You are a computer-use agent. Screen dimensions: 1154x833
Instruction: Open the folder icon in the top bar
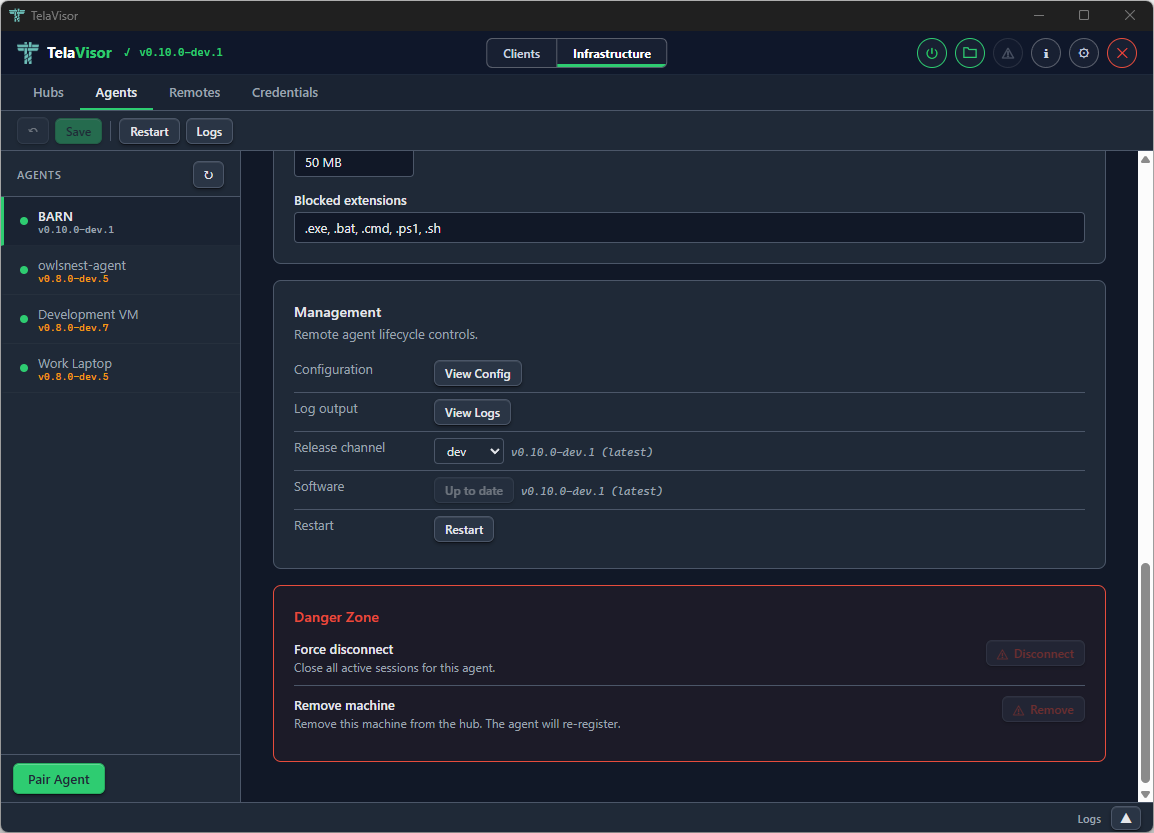coord(969,53)
